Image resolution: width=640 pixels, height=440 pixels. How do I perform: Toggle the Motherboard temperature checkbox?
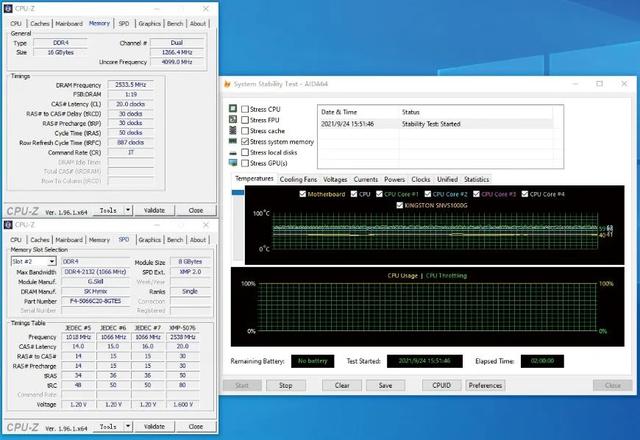pos(302,194)
